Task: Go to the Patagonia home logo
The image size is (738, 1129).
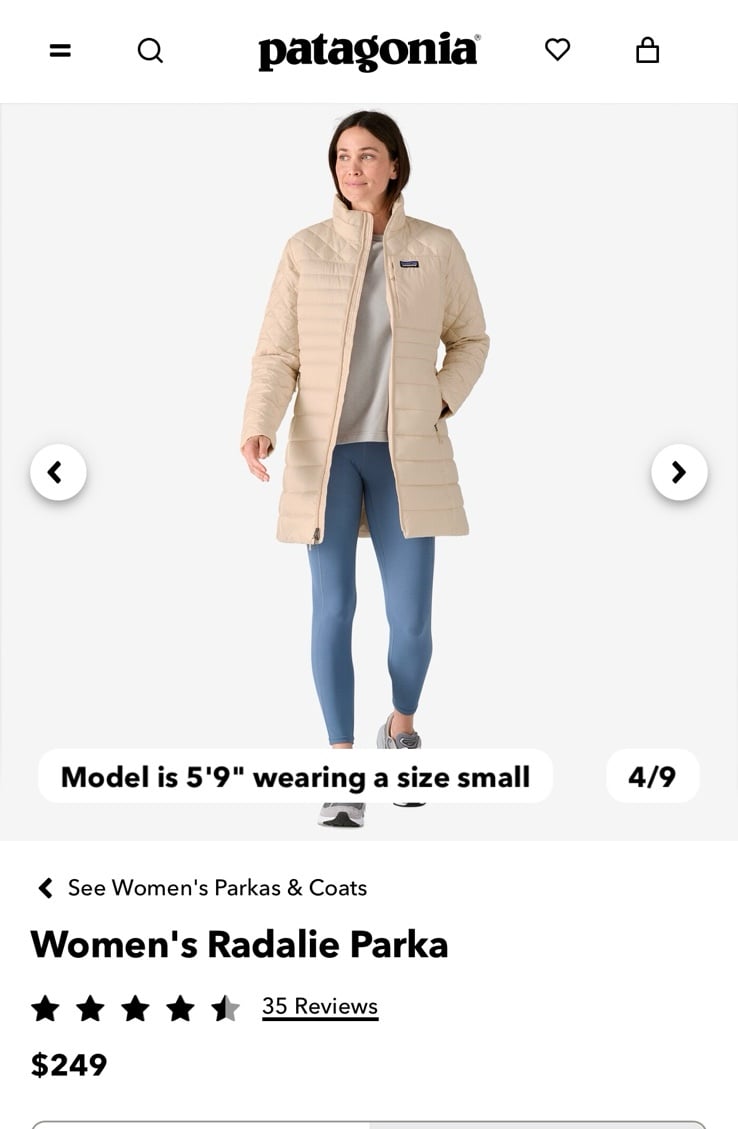Action: click(369, 50)
